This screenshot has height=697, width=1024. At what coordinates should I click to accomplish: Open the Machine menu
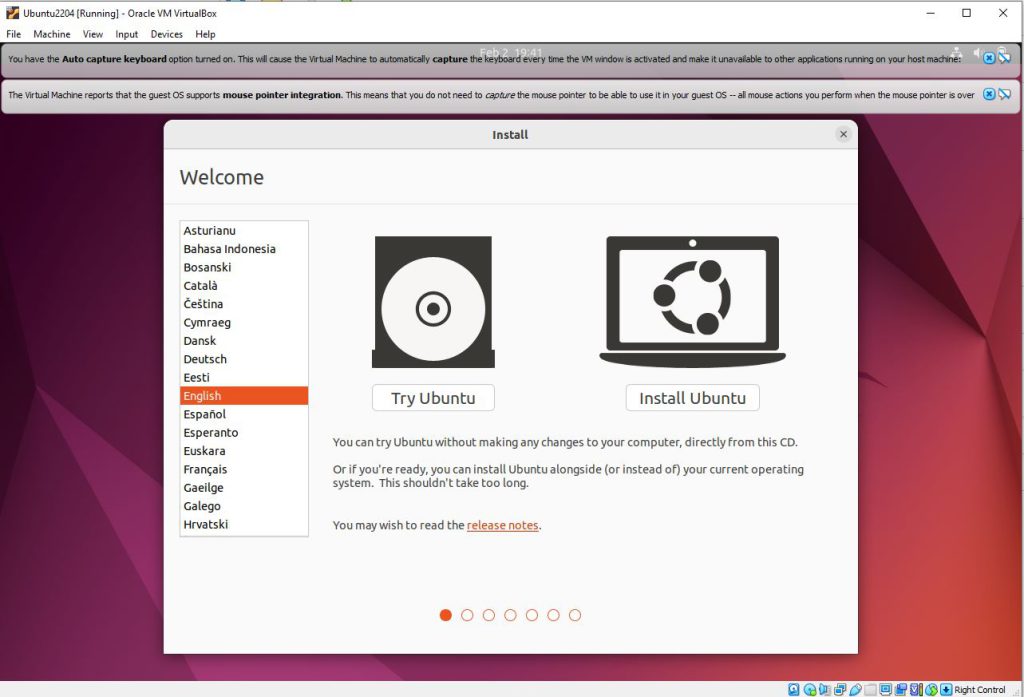pos(52,34)
